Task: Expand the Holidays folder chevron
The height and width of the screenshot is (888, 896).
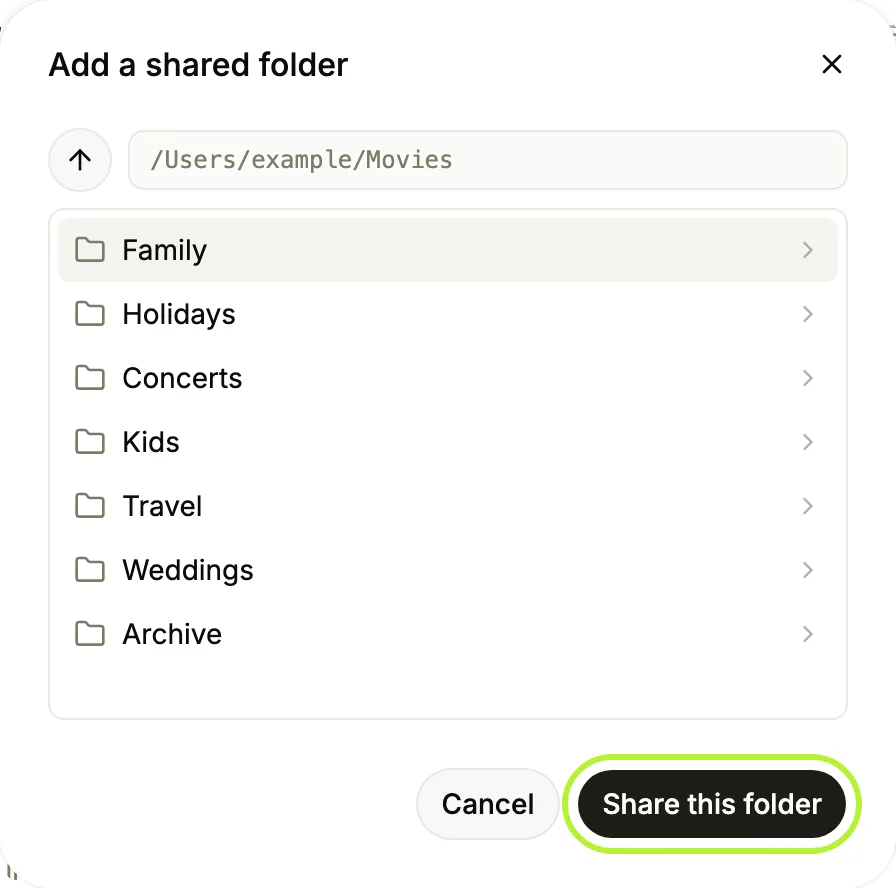Action: (807, 314)
